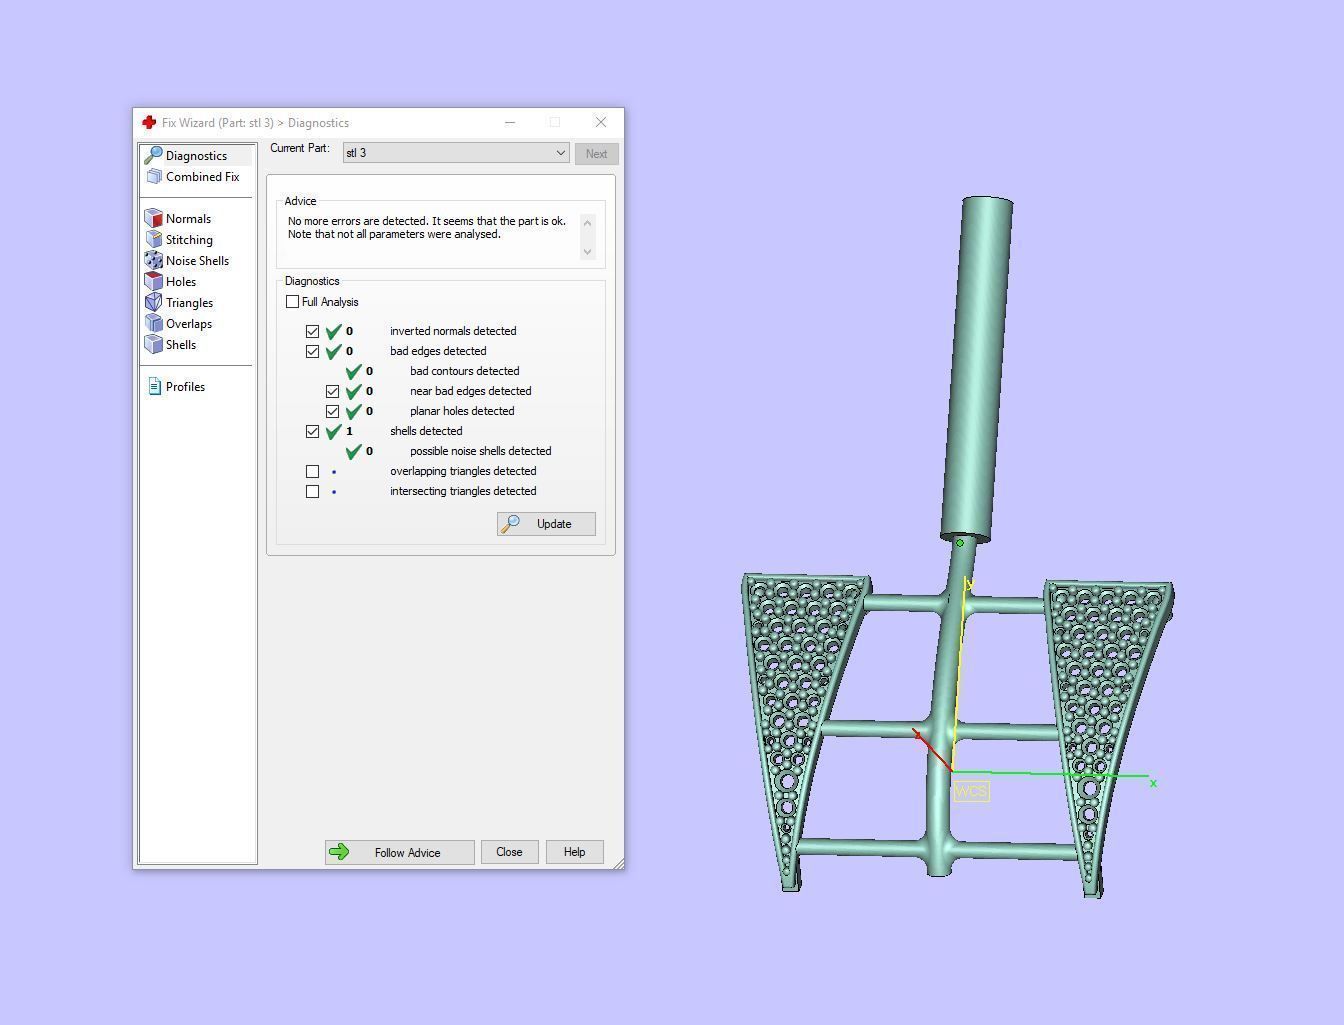Enable the Full Analysis checkbox
Image resolution: width=1344 pixels, height=1025 pixels.
point(292,301)
